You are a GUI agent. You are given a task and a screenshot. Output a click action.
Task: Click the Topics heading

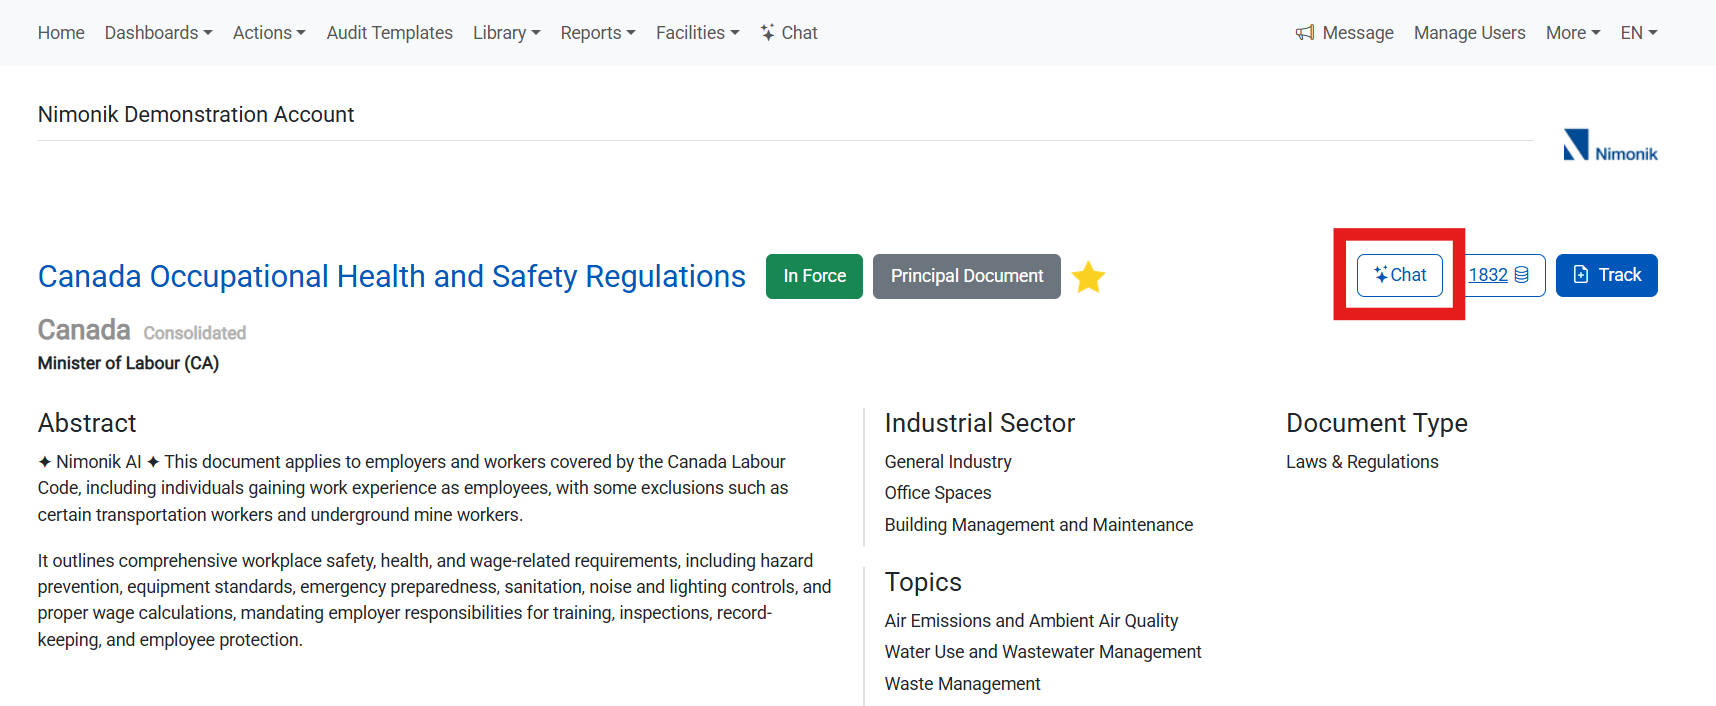click(x=923, y=582)
